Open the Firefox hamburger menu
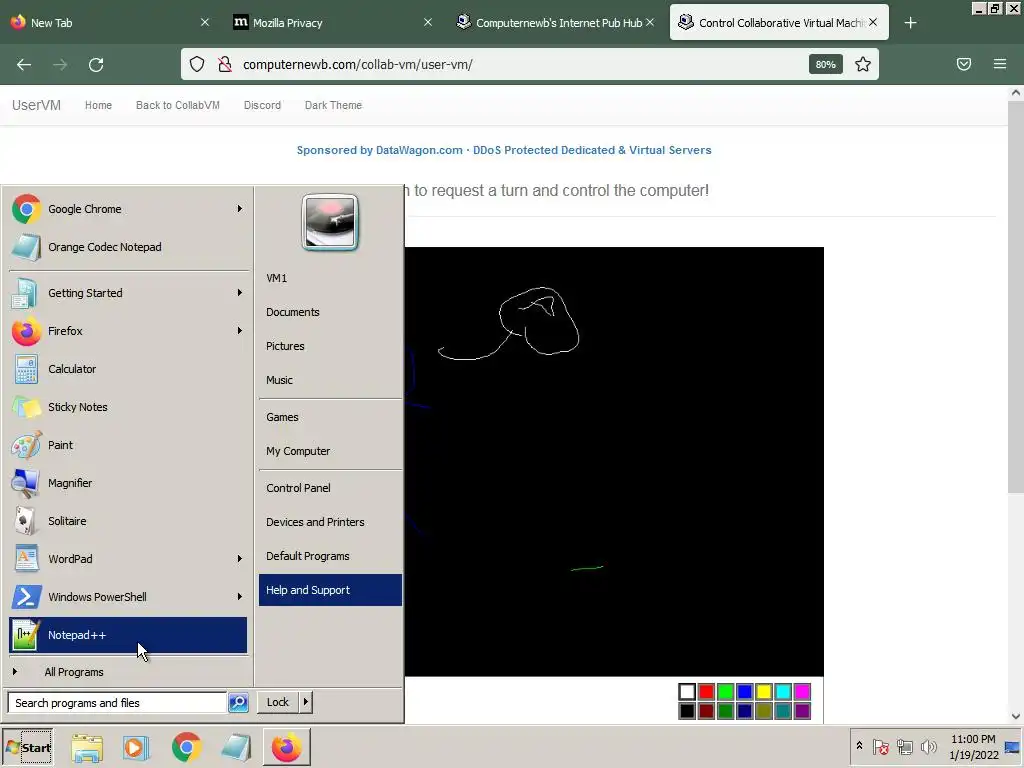Image resolution: width=1024 pixels, height=768 pixels. [1000, 64]
